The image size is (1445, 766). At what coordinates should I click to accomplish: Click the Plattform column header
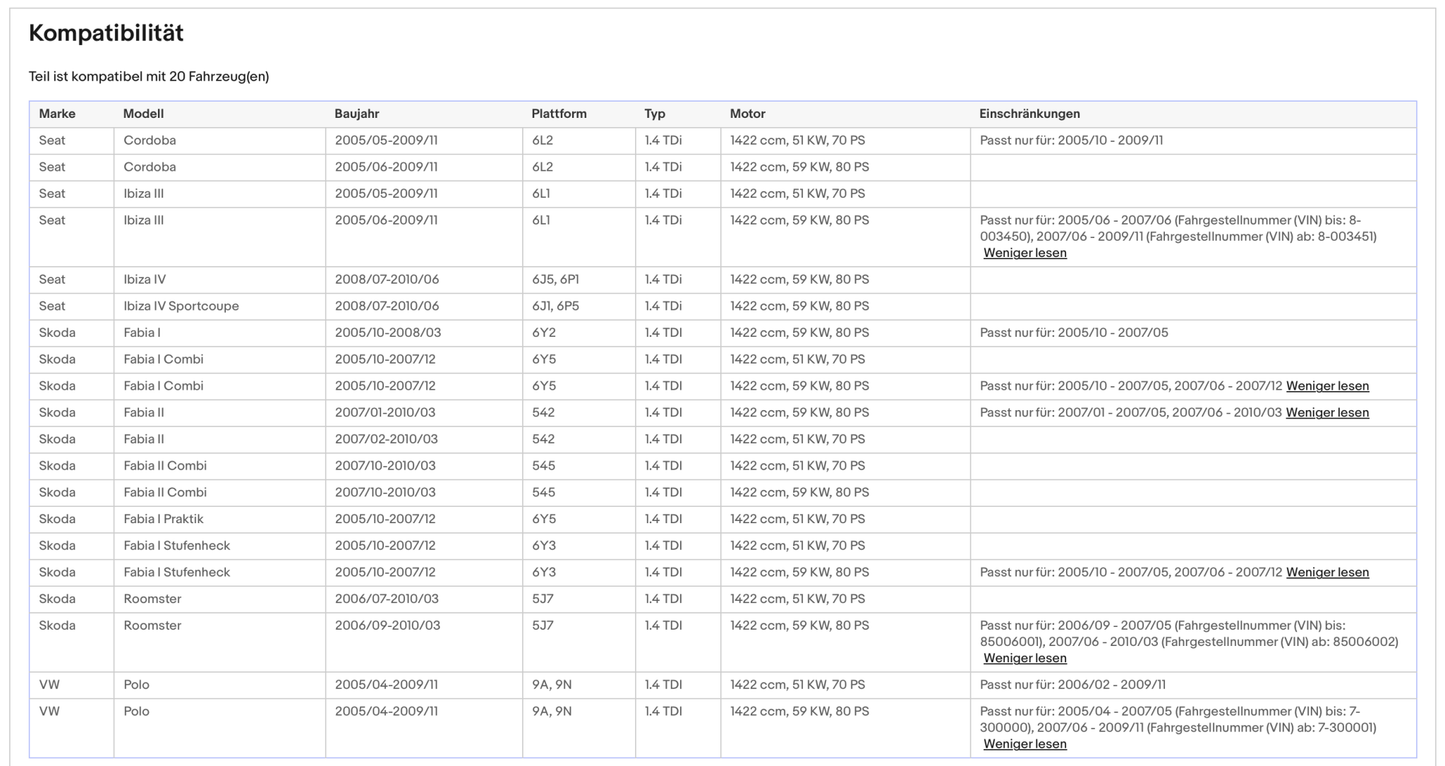click(559, 114)
